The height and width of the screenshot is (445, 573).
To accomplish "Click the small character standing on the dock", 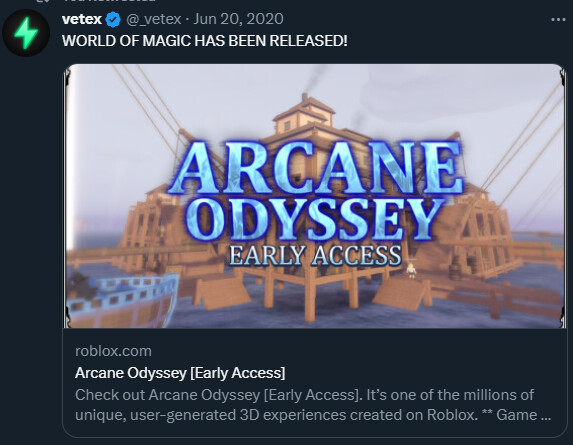I will 412,270.
